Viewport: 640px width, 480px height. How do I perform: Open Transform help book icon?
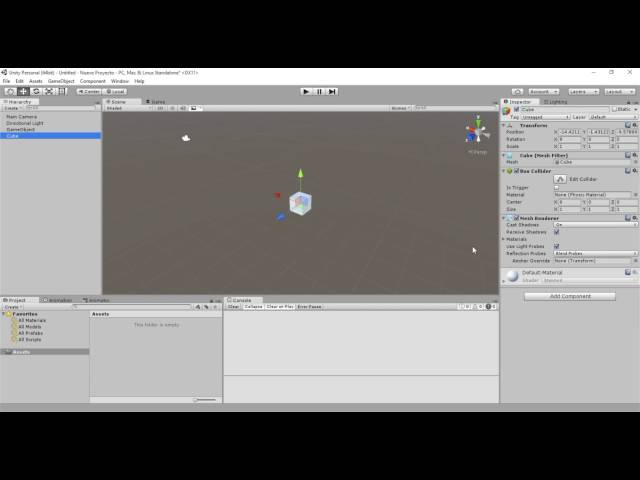click(x=628, y=125)
